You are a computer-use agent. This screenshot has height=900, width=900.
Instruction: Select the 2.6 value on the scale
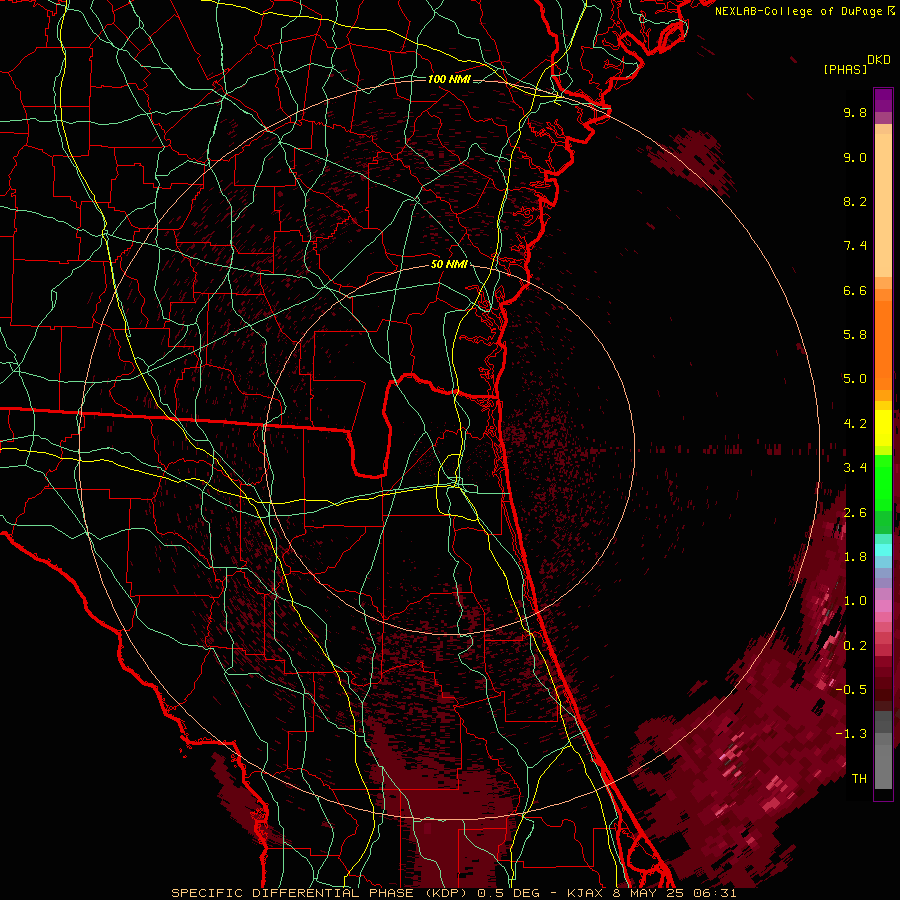(x=855, y=513)
